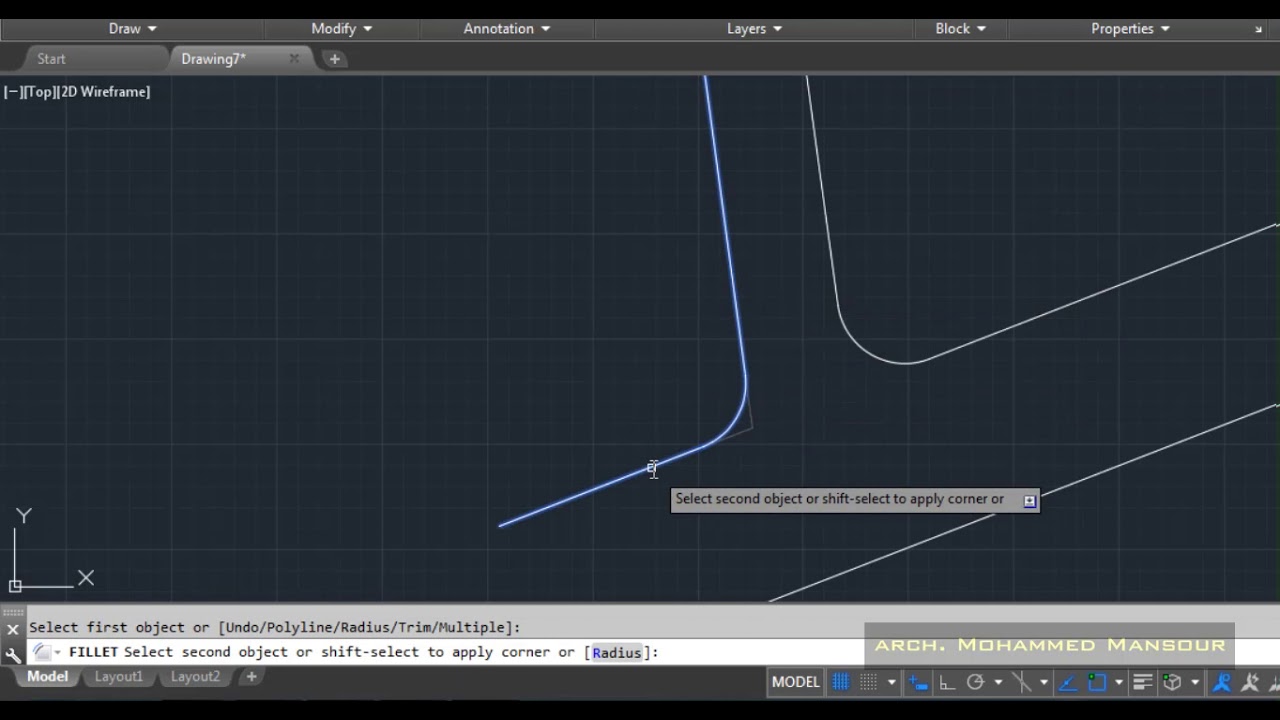Open Object Snap settings dropdown arrow

[1119, 682]
